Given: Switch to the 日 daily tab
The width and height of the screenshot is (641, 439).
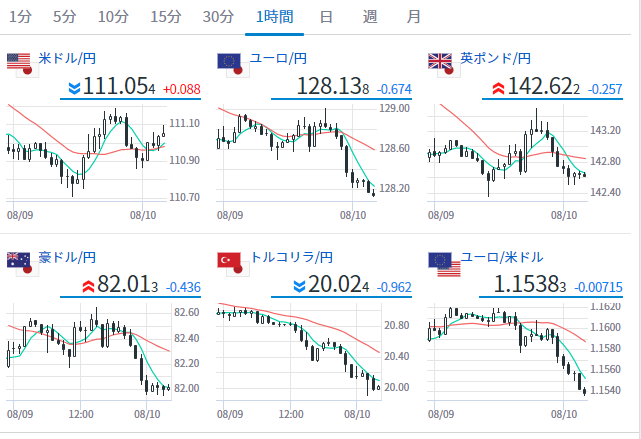Looking at the screenshot, I should (x=326, y=17).
